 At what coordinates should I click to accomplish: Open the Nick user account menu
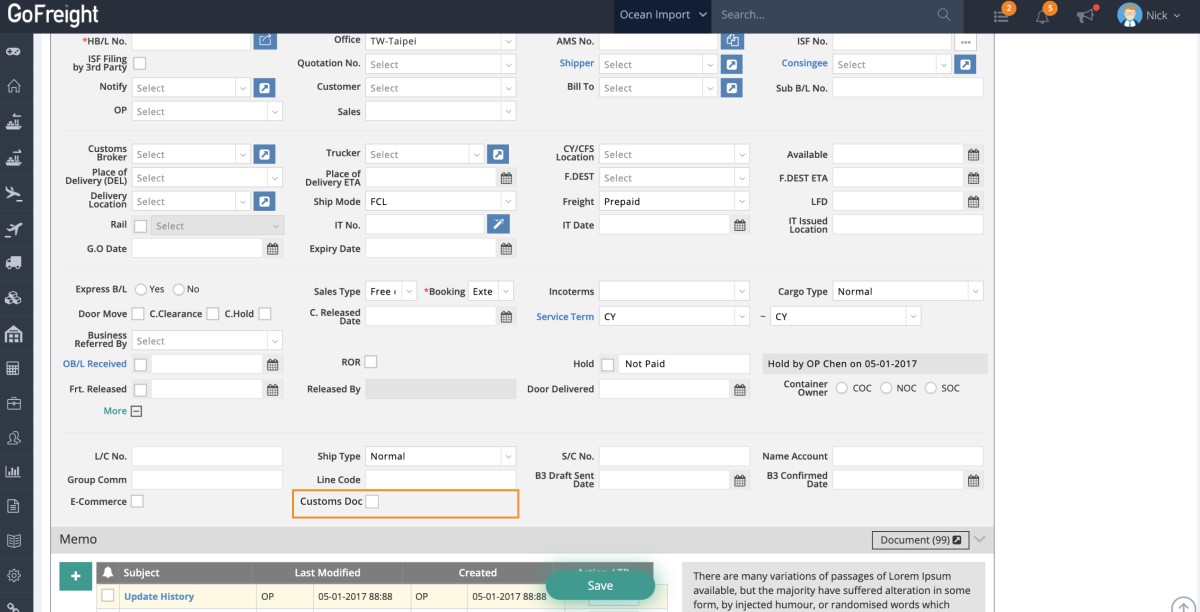pyautogui.click(x=1143, y=15)
